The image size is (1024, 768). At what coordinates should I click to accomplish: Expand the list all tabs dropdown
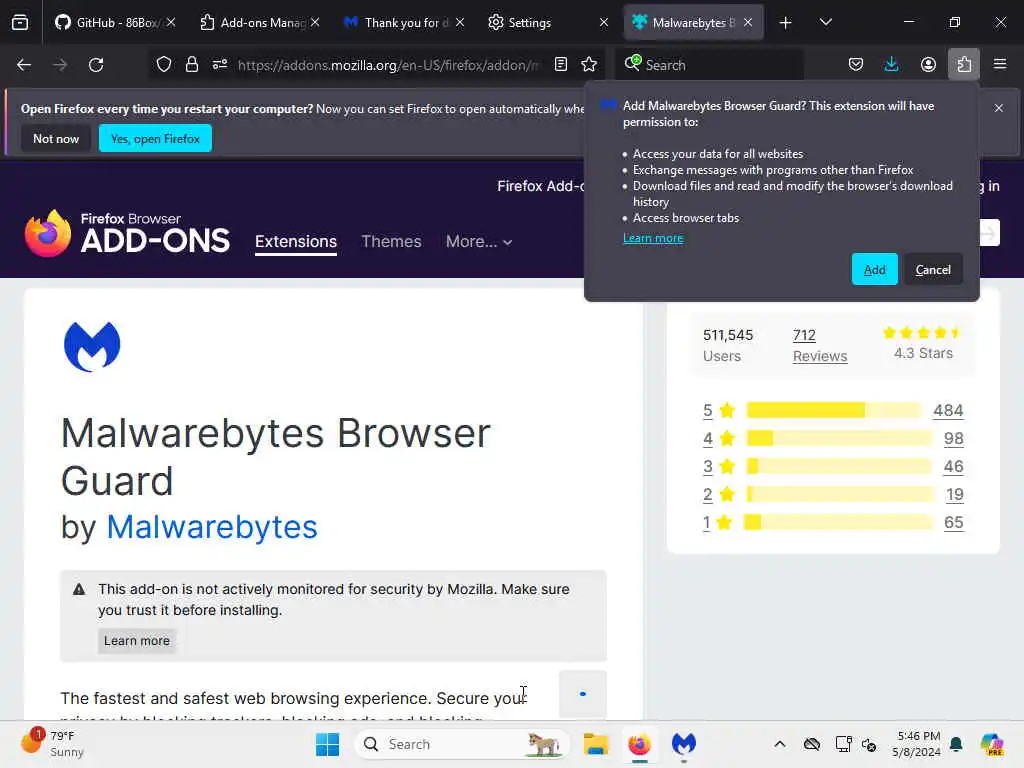coord(825,23)
